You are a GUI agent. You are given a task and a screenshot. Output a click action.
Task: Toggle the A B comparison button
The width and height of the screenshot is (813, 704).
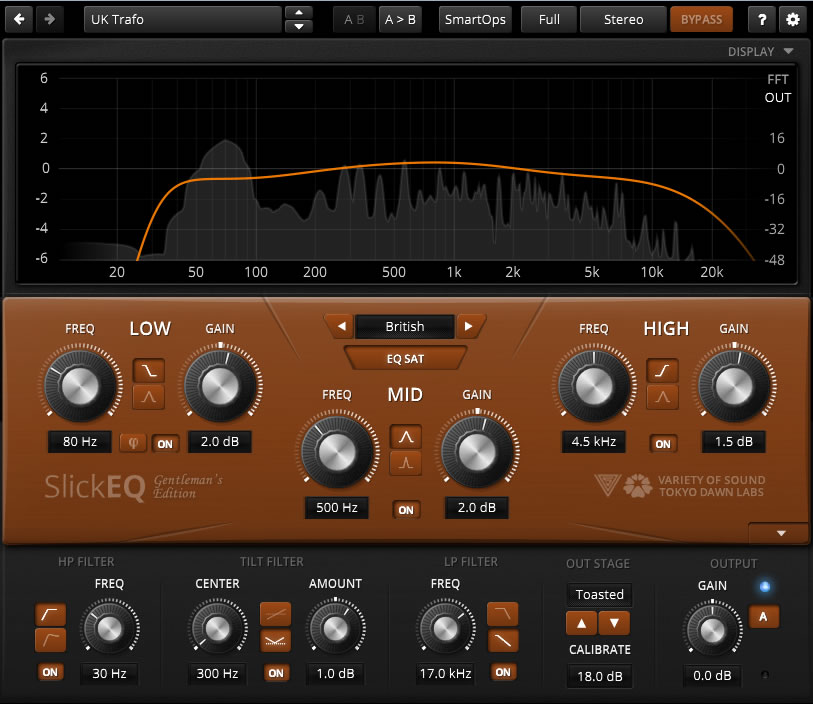click(x=354, y=20)
